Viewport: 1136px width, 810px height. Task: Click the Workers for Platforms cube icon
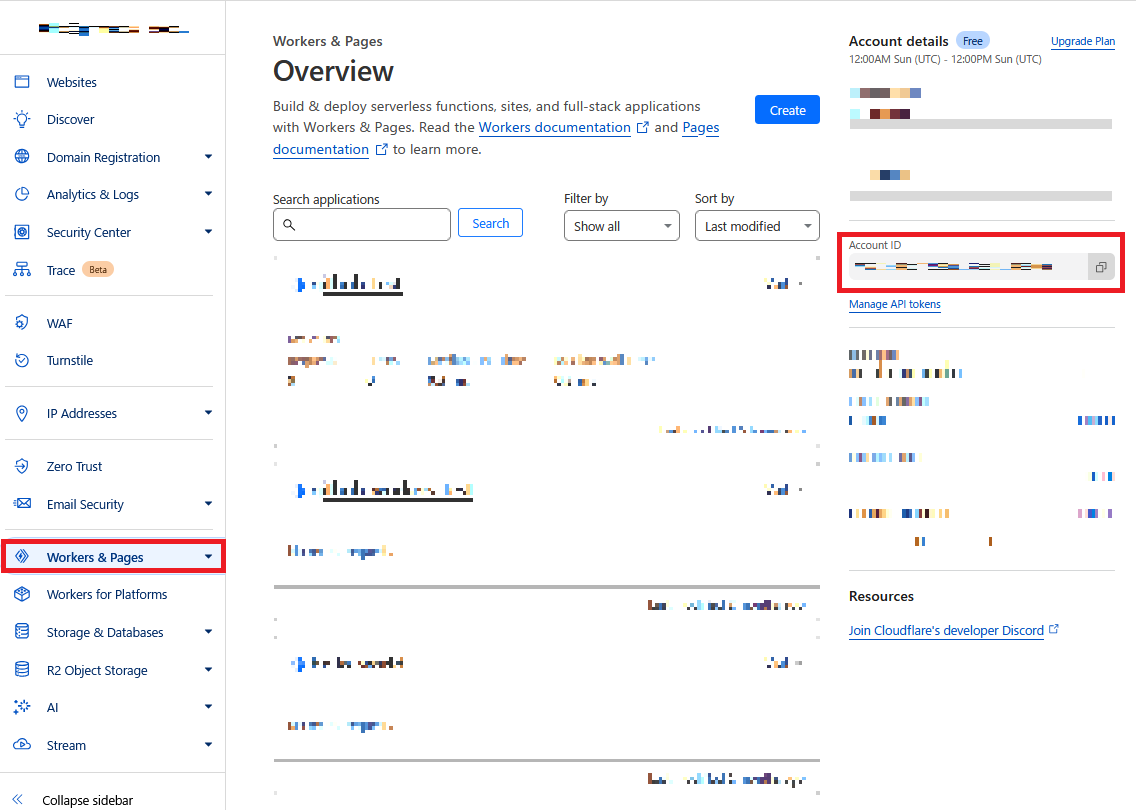point(22,594)
